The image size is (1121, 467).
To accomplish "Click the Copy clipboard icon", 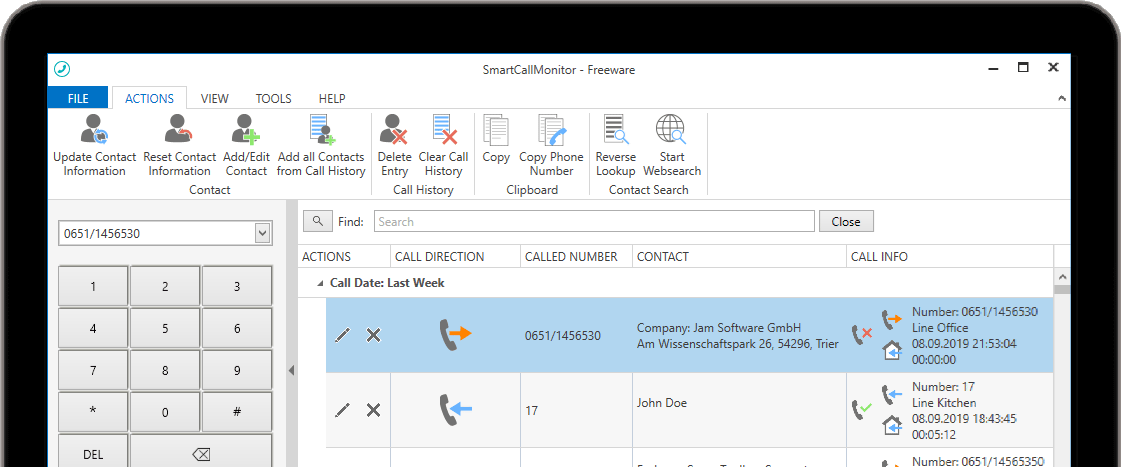I will point(495,129).
